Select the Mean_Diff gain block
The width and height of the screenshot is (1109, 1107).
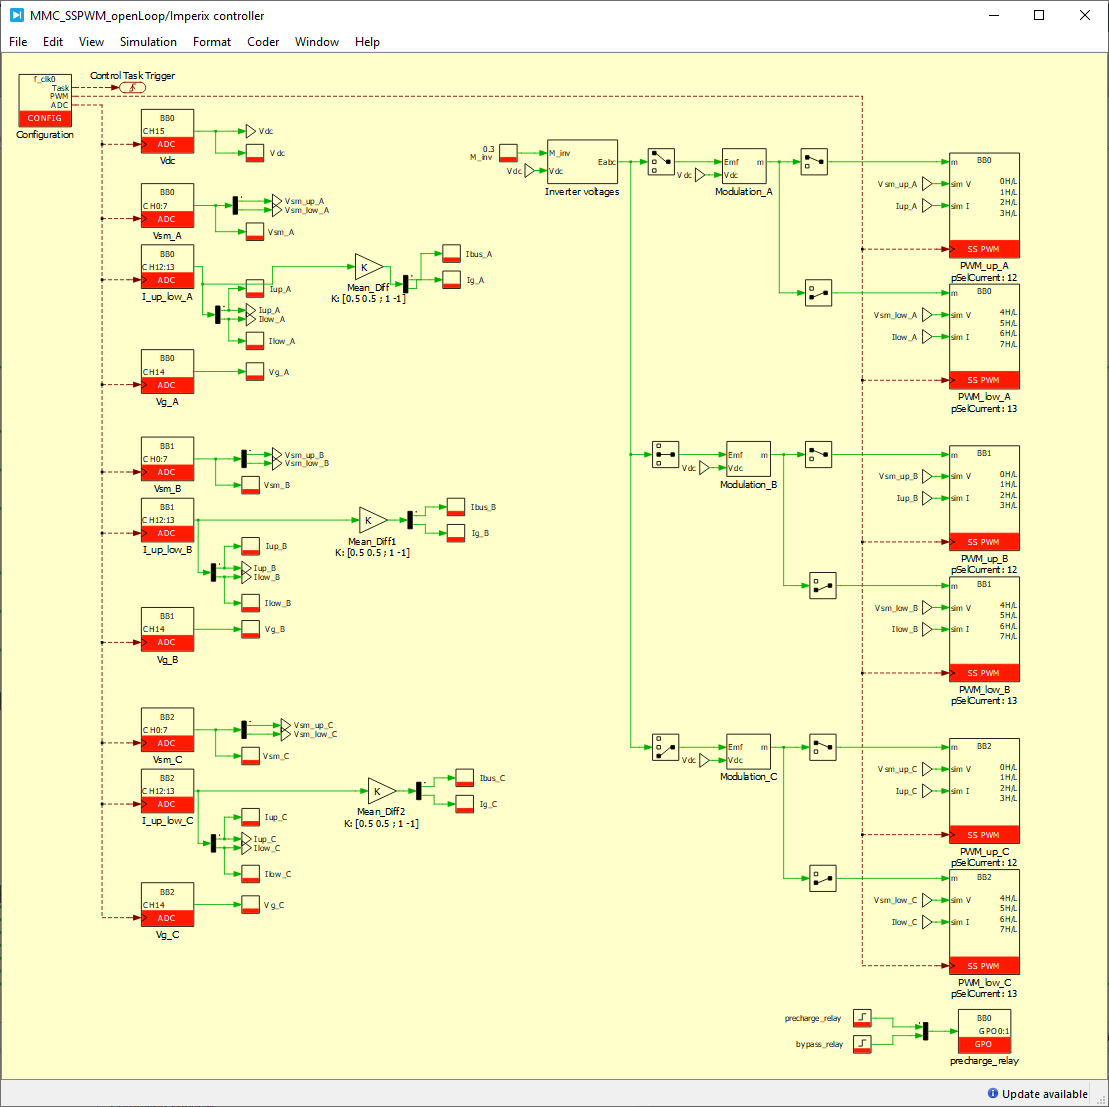click(368, 267)
